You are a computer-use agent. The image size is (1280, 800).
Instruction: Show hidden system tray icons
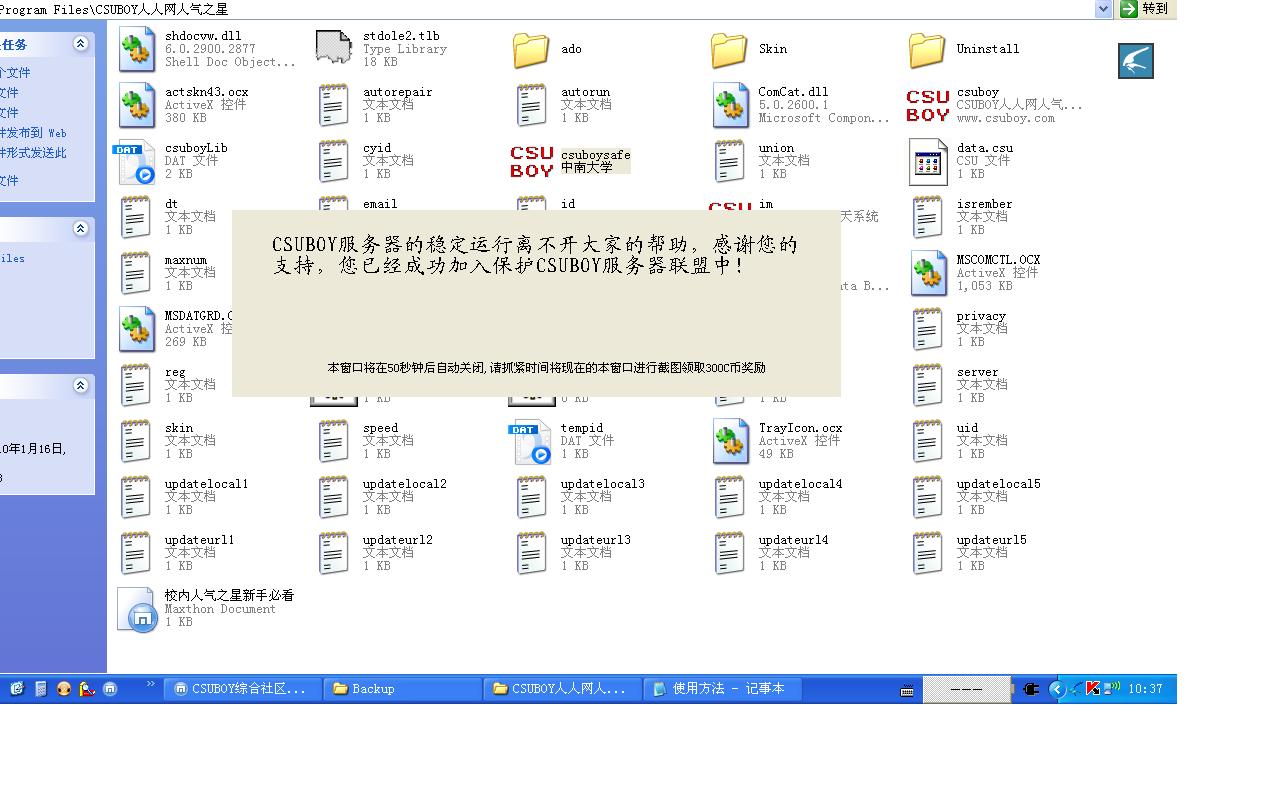(x=1056, y=689)
